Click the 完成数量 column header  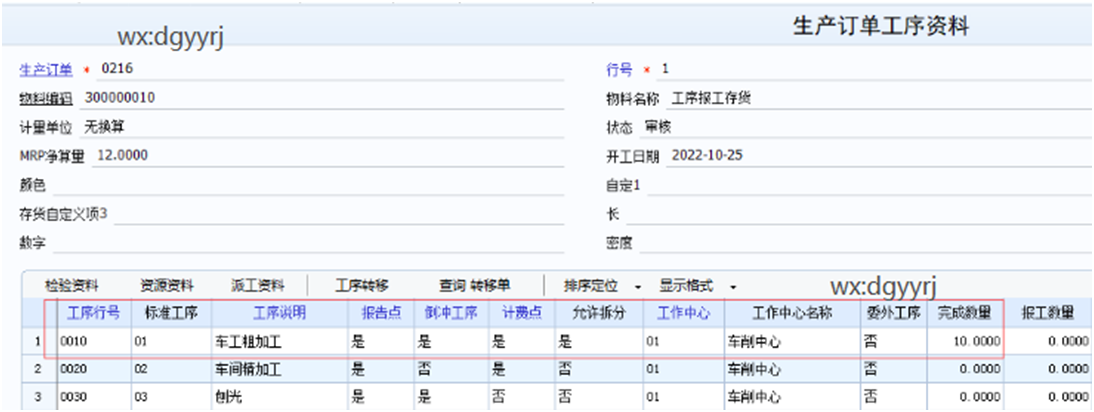[964, 314]
